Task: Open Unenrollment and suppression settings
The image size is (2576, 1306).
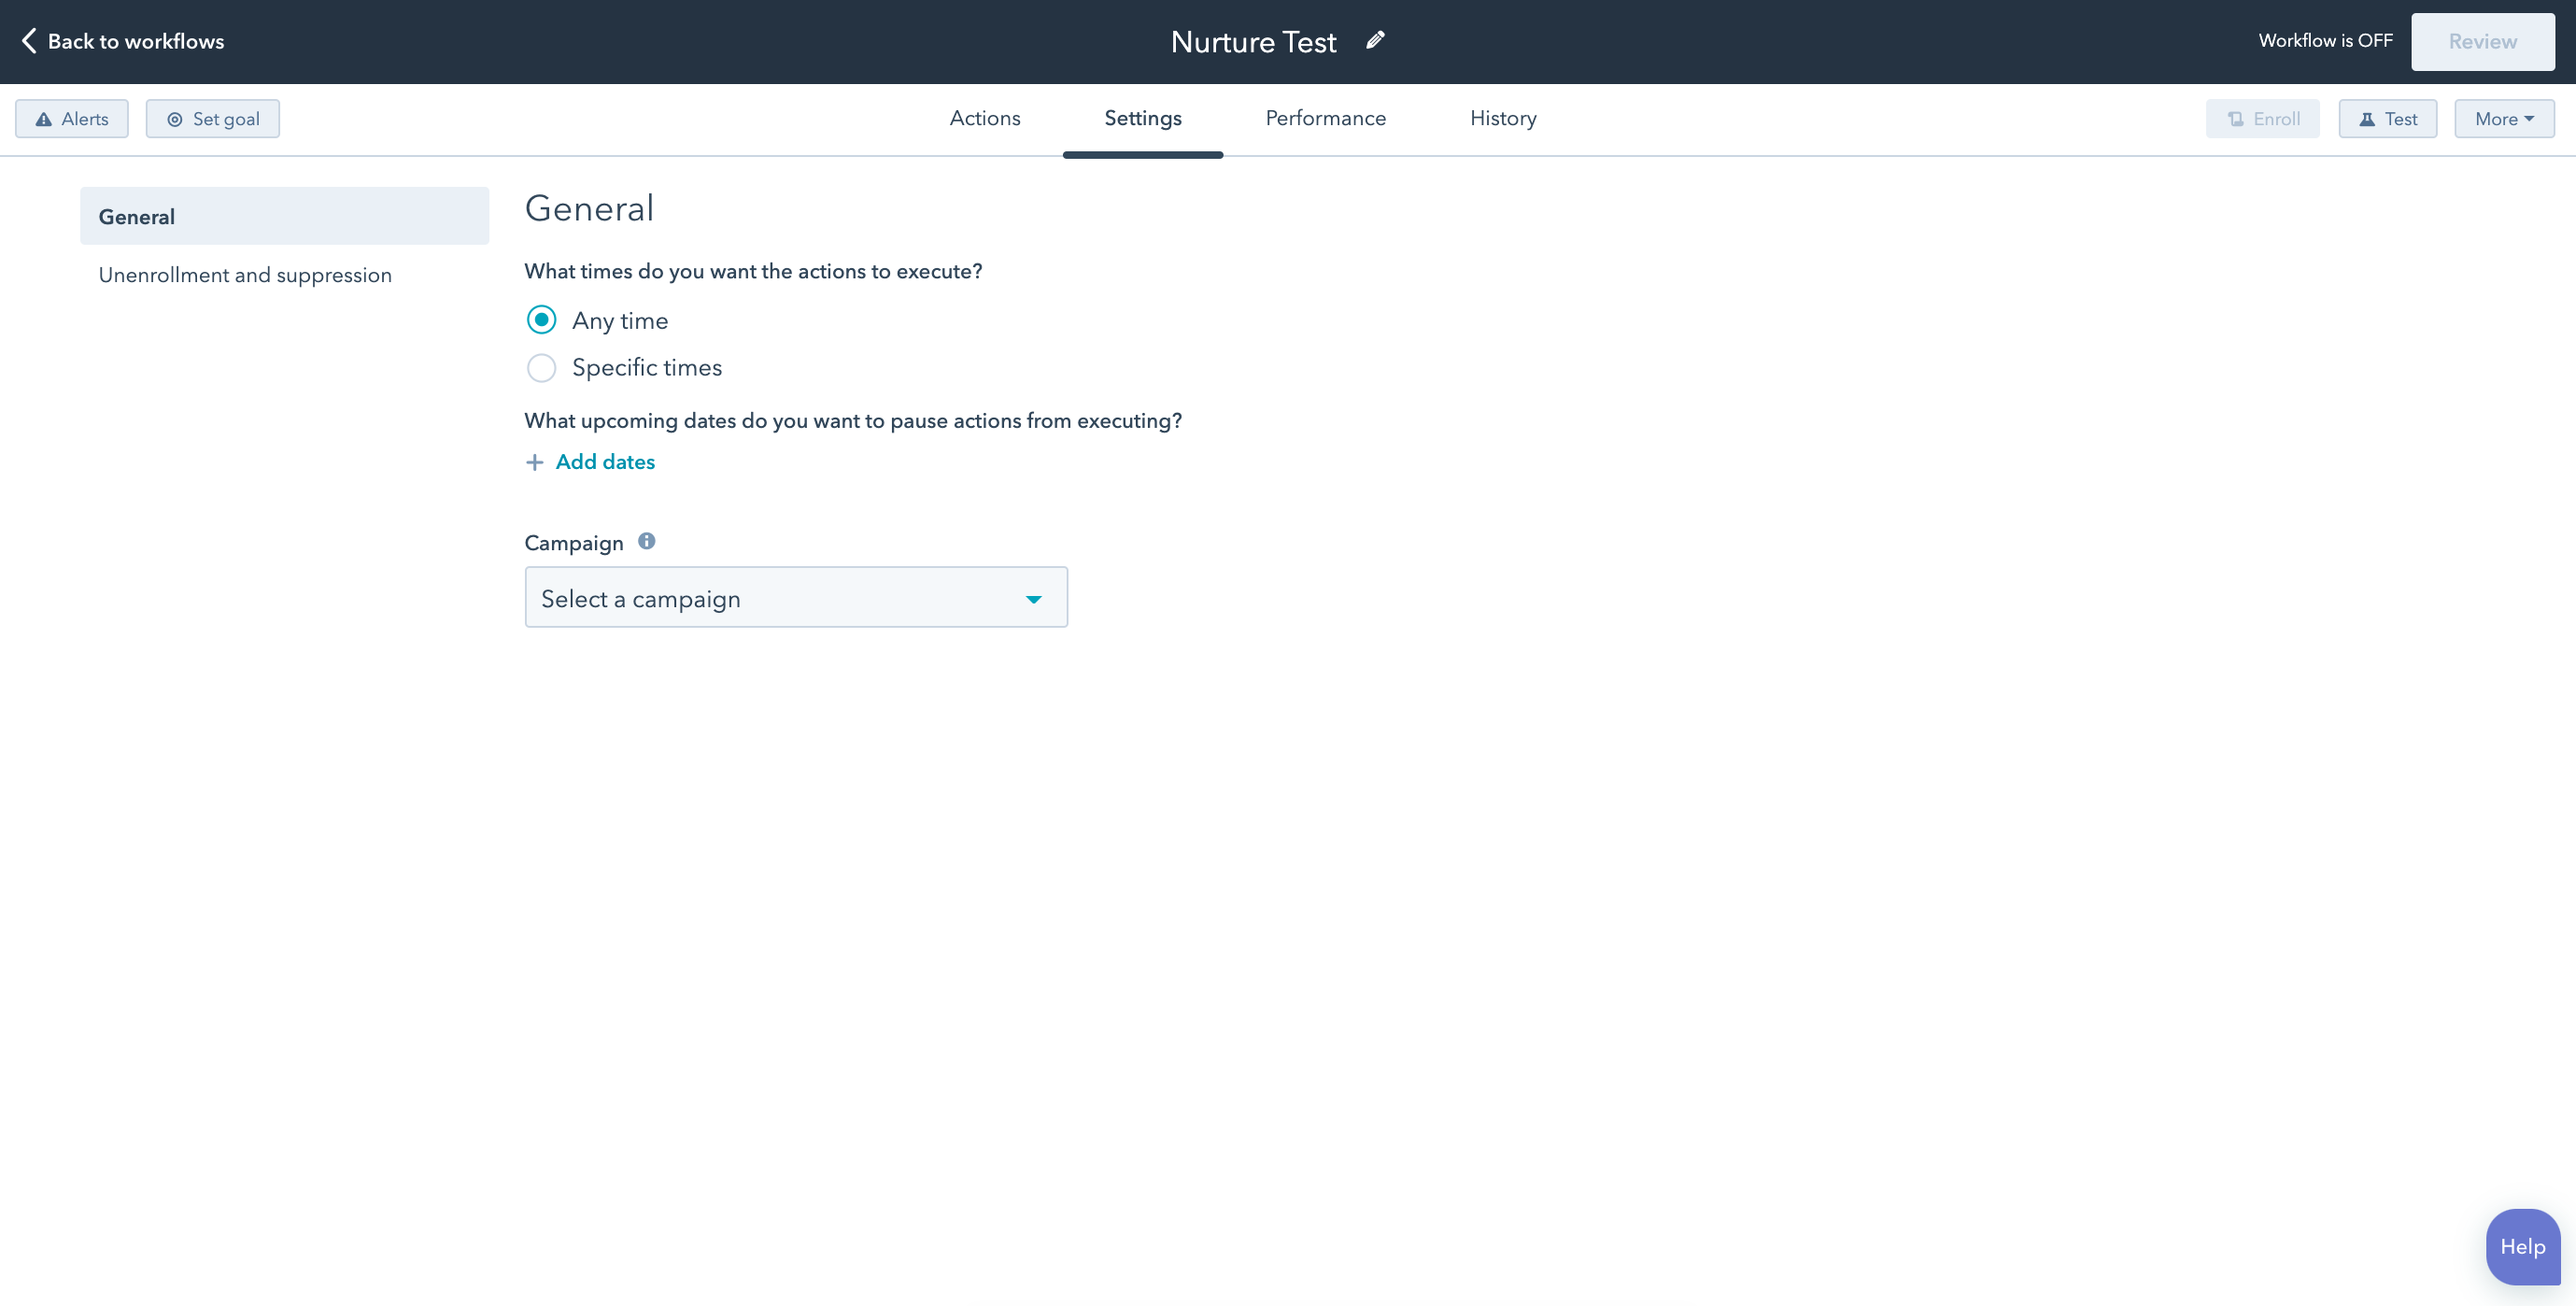Action: 245,273
